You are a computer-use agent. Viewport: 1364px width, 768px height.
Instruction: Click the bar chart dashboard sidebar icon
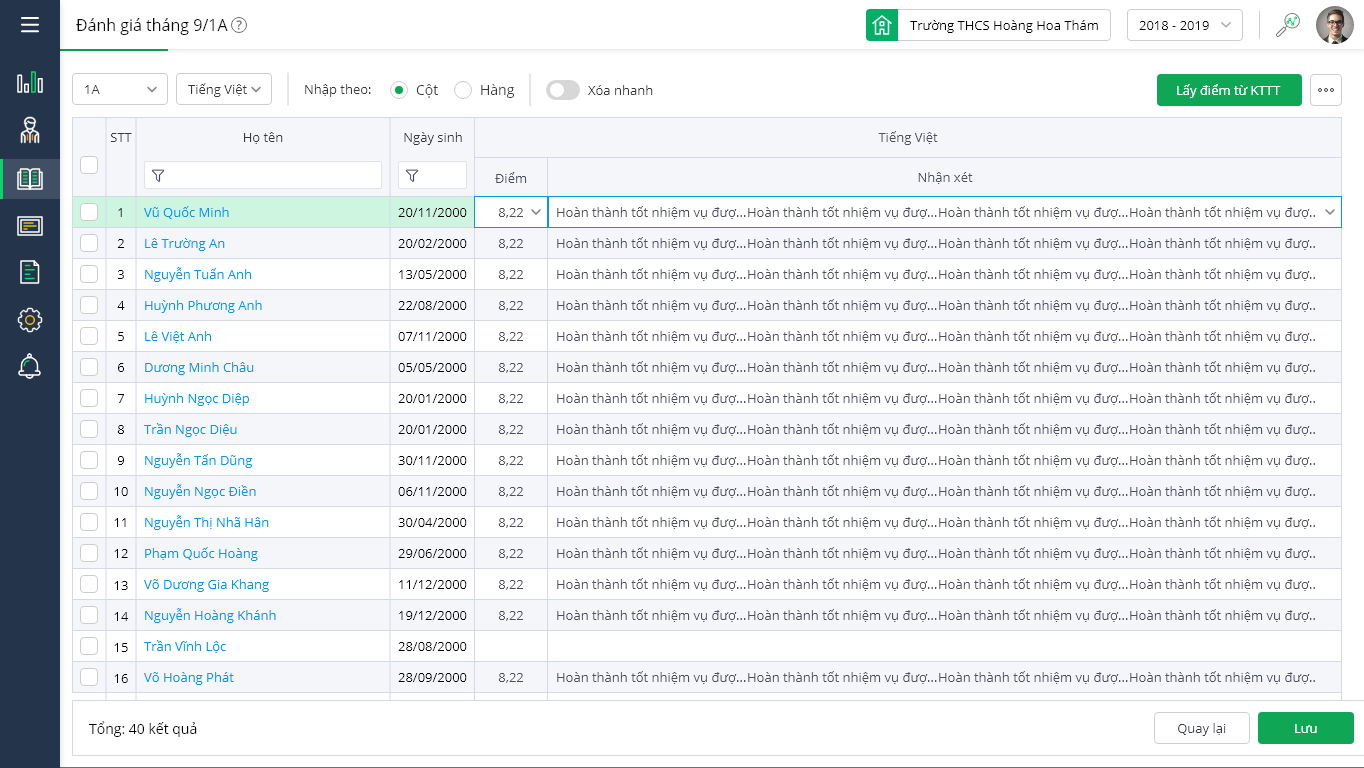coord(30,82)
